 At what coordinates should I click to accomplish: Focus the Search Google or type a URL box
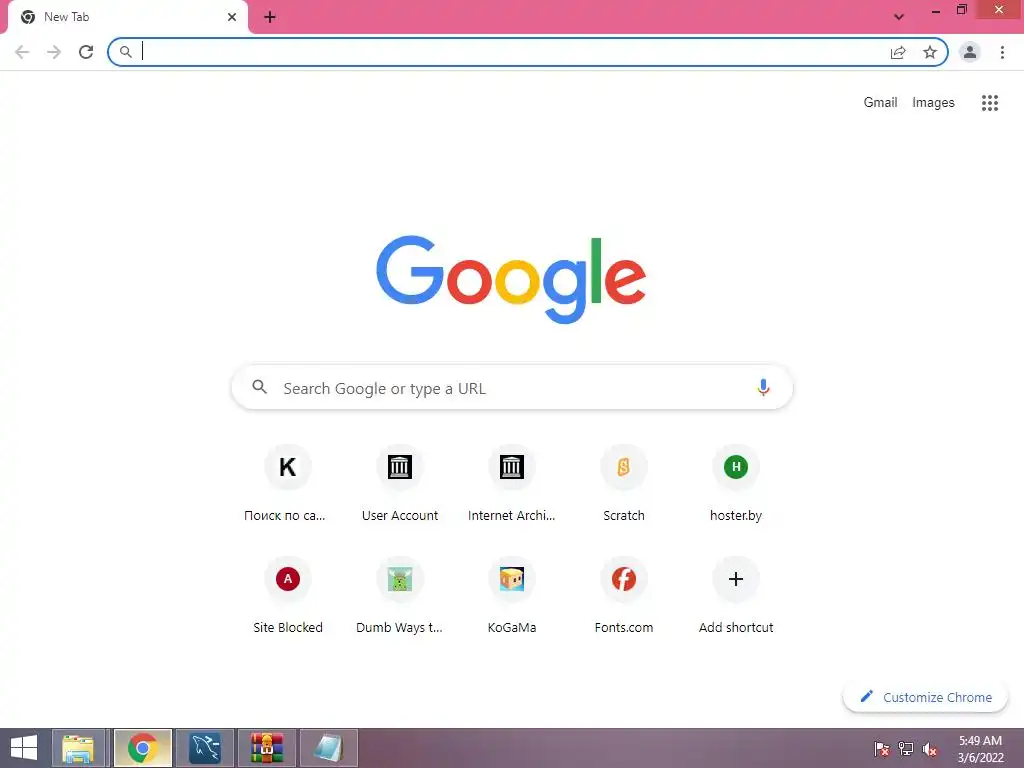click(512, 388)
